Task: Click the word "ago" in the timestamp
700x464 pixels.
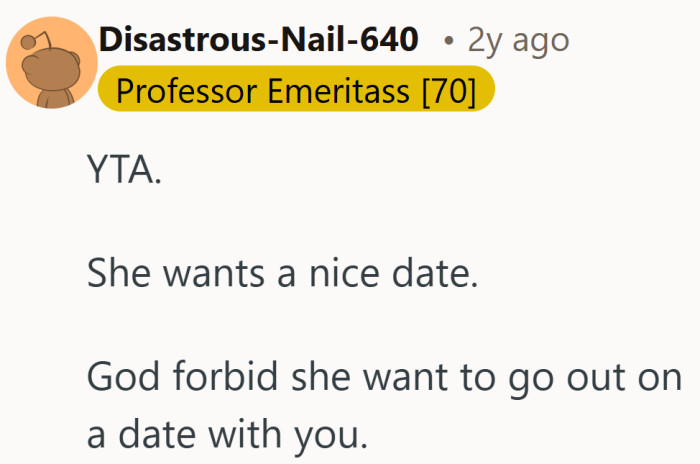Action: 542,41
